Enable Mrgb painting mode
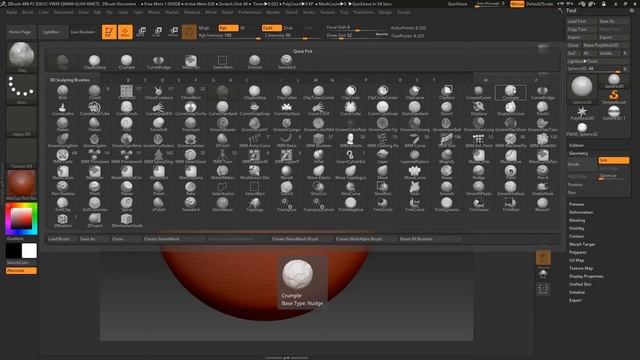 point(204,28)
